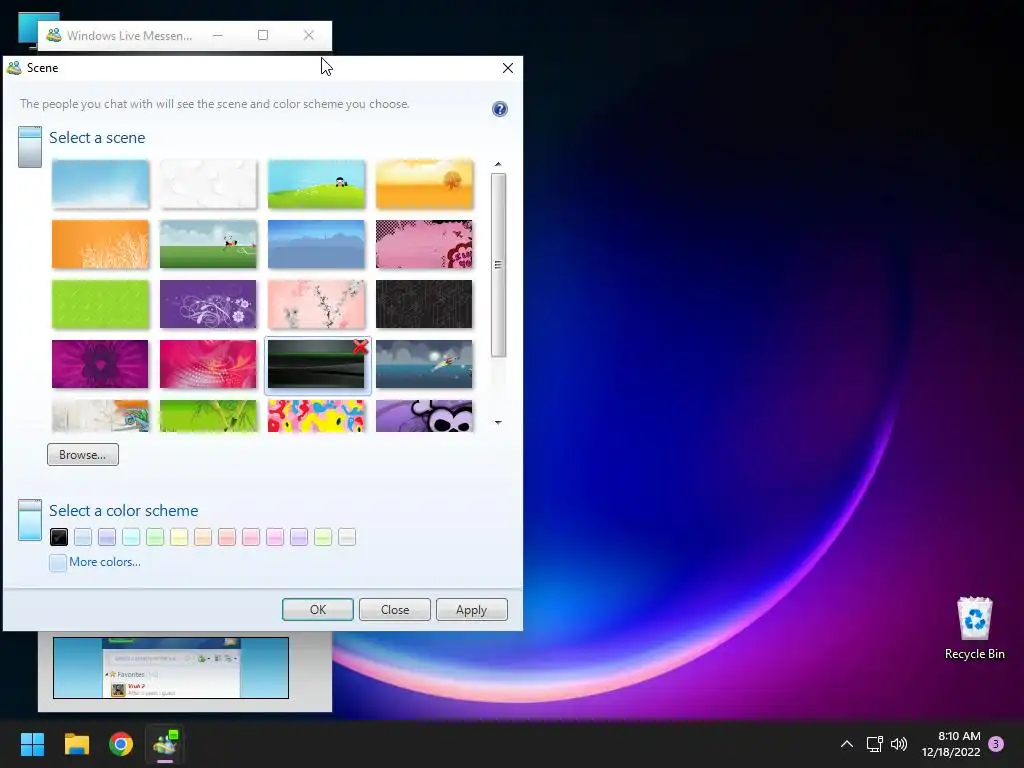Select the beige chameleon scene
The height and width of the screenshot is (768, 1024).
pos(101,416)
